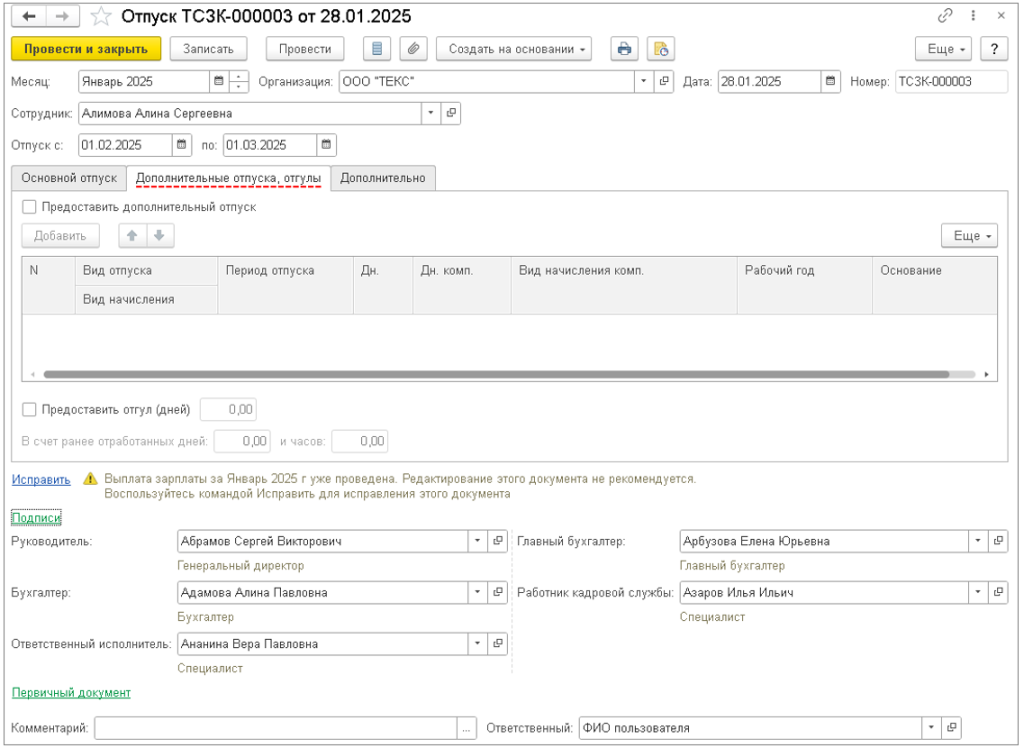The height and width of the screenshot is (748, 1024).
Task: Click the Провести и закрыть button
Action: click(85, 49)
